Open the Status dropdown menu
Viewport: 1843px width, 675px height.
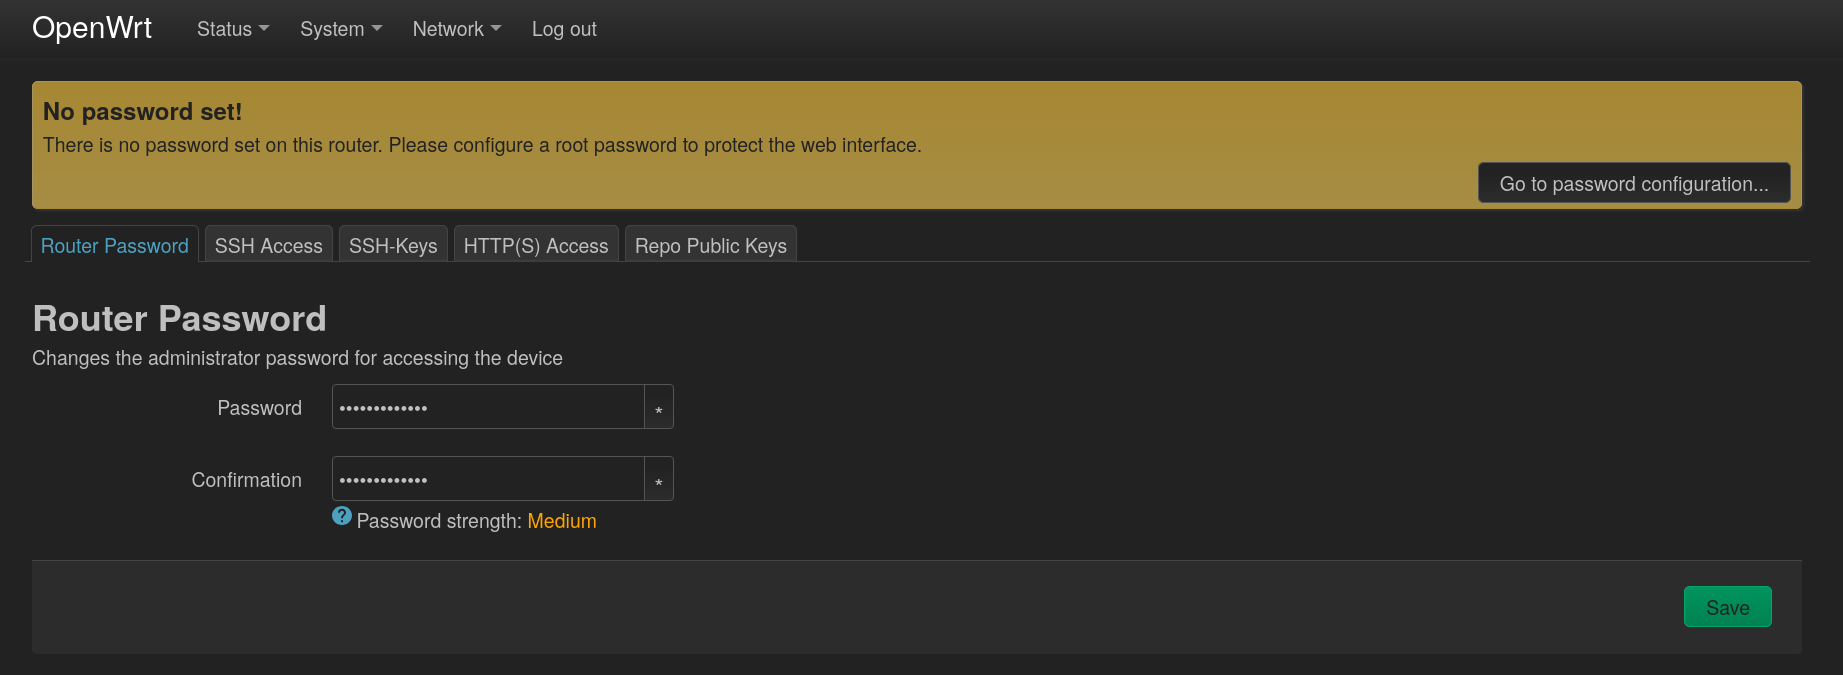coord(233,29)
